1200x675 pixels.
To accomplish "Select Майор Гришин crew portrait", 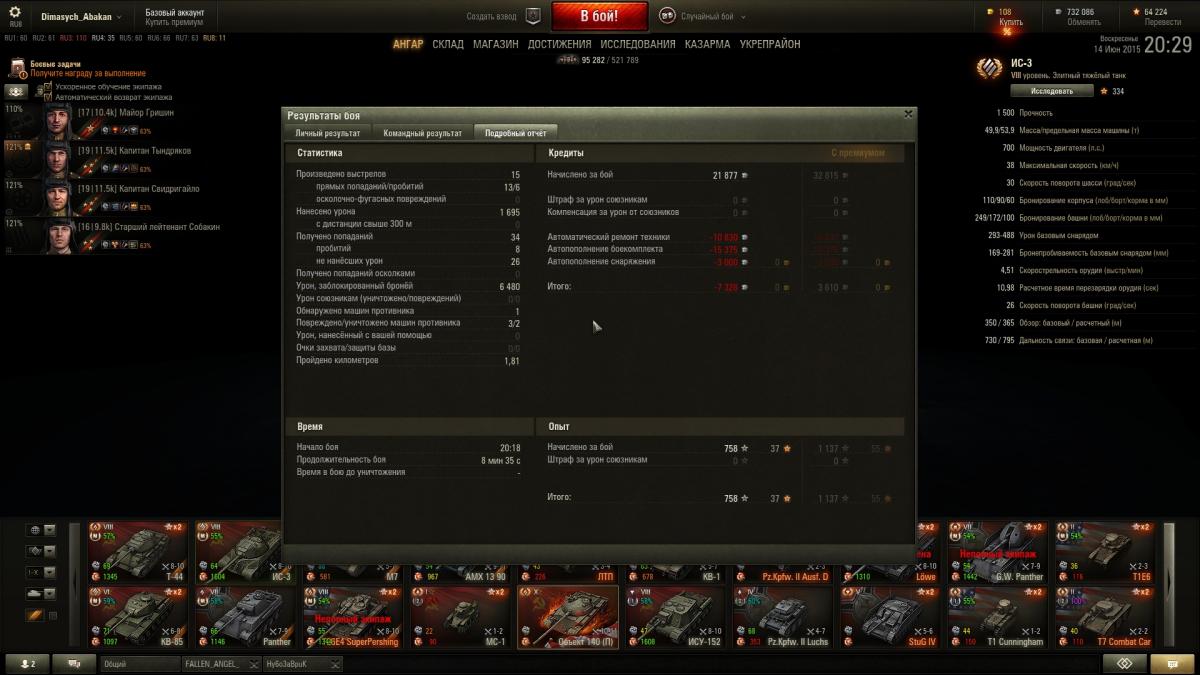I will (58, 121).
